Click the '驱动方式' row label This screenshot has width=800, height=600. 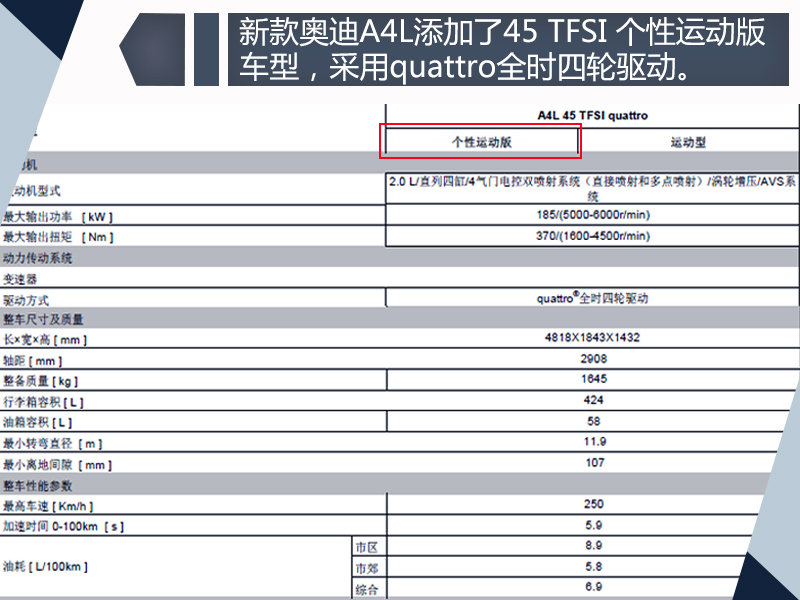[26, 301]
